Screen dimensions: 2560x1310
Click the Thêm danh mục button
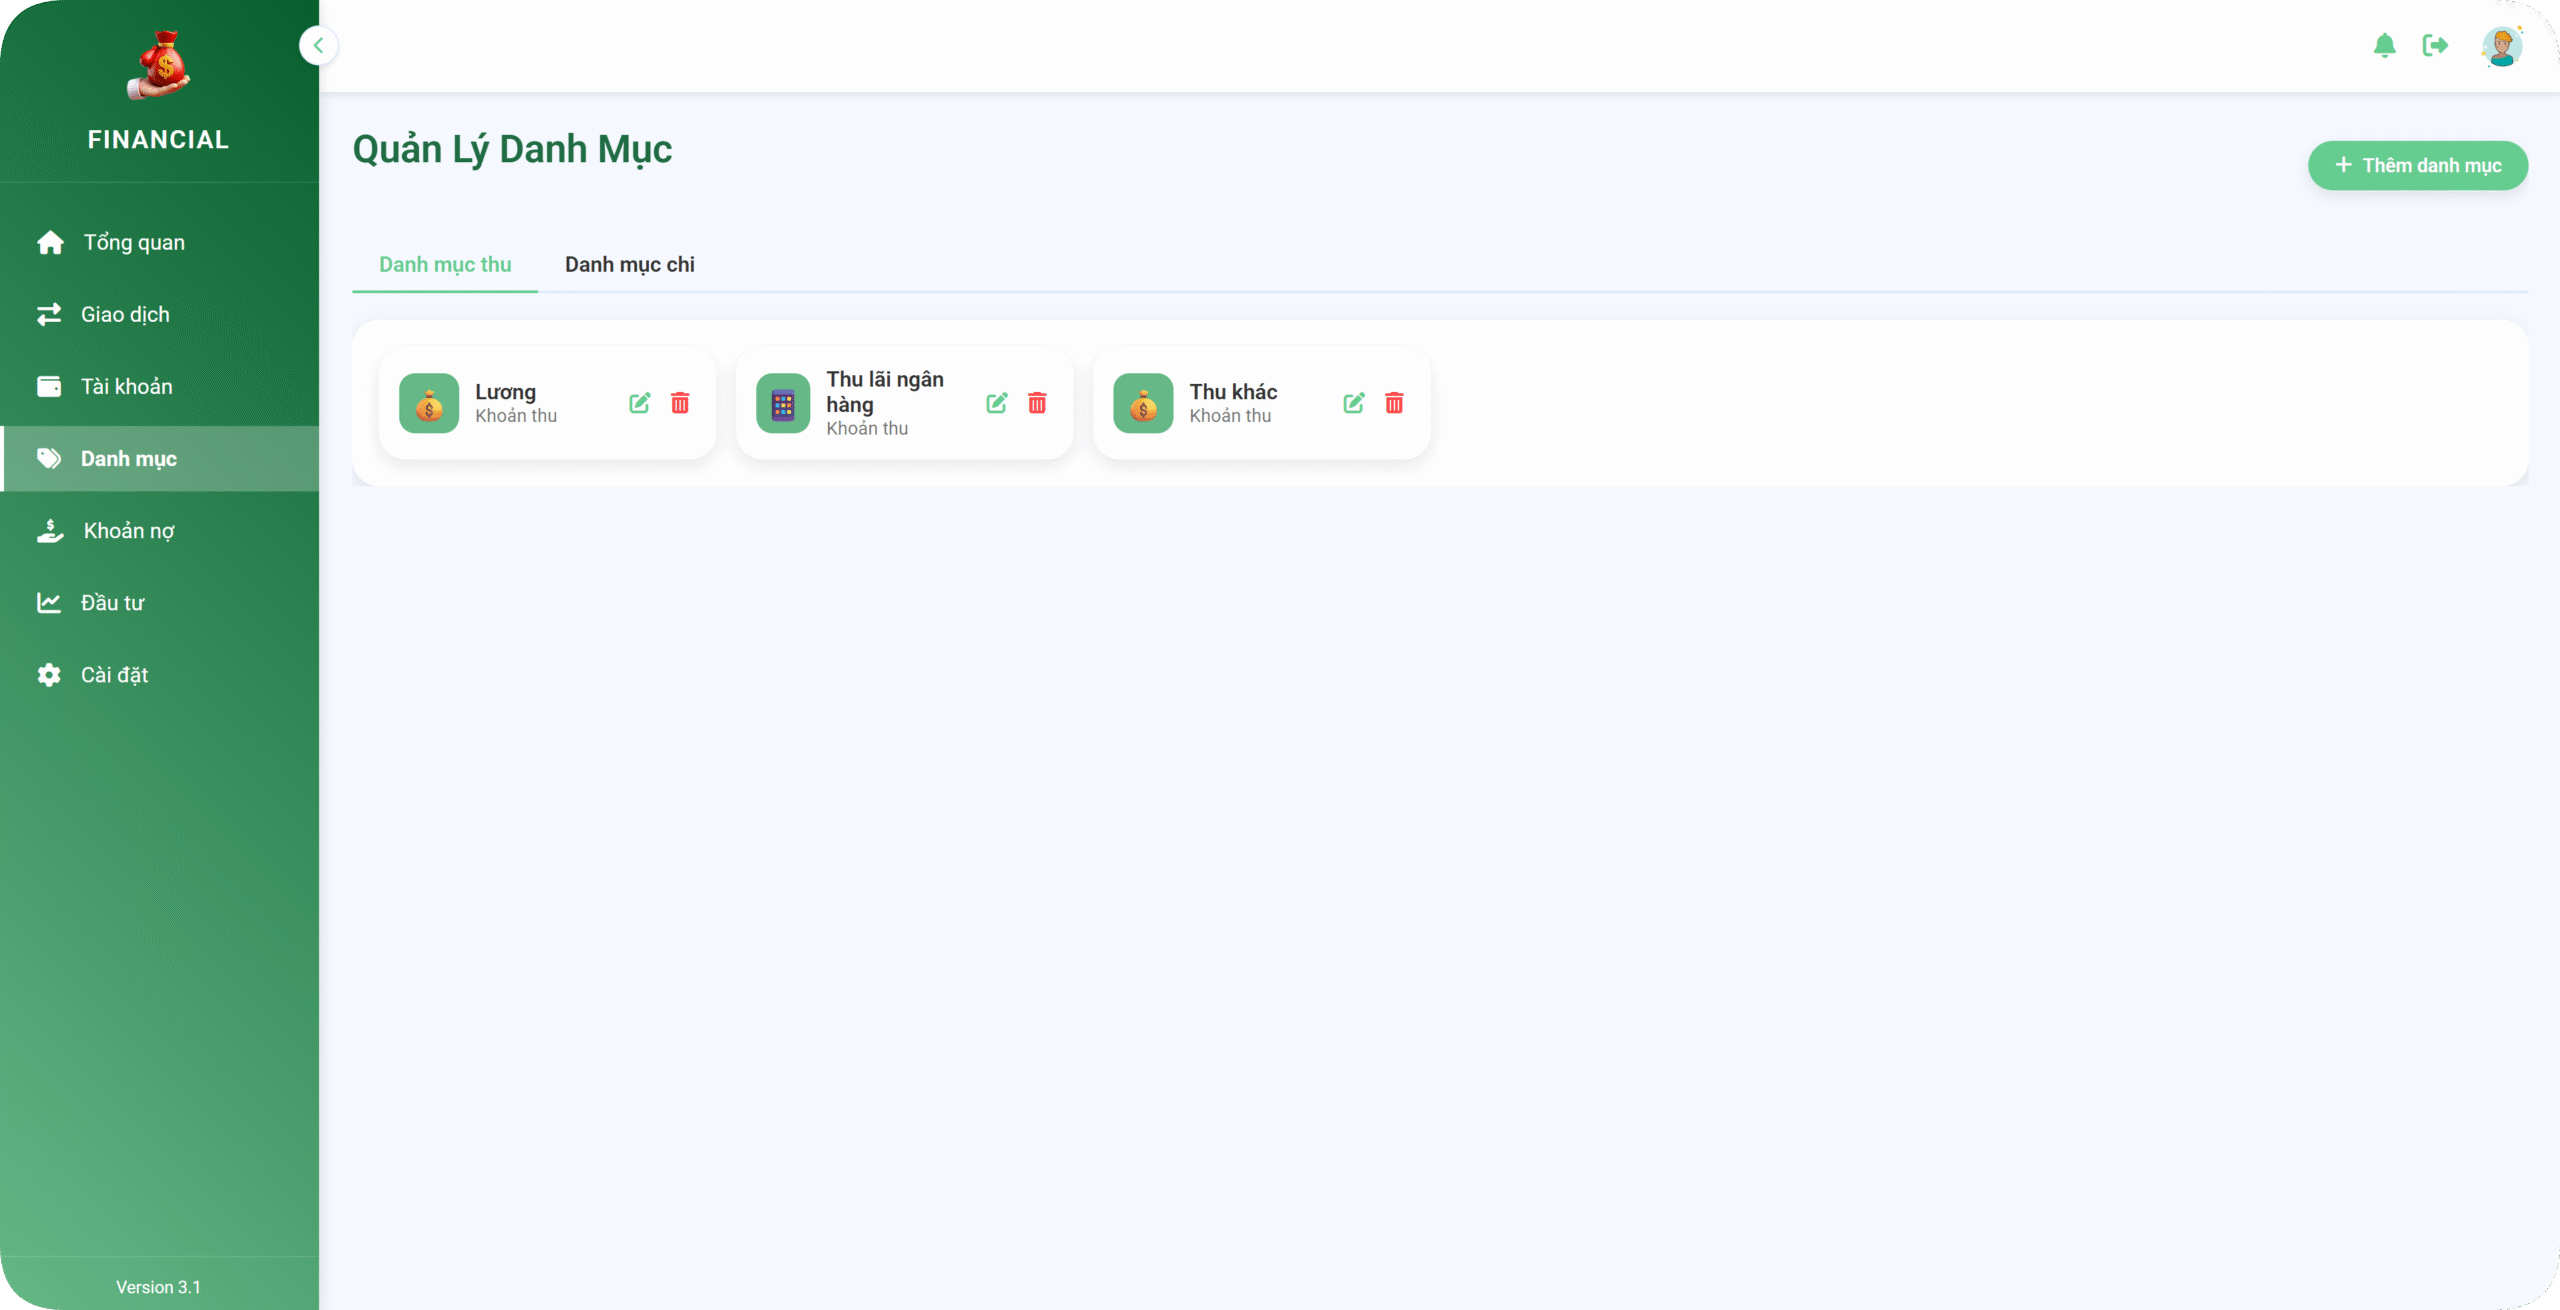click(x=2417, y=165)
